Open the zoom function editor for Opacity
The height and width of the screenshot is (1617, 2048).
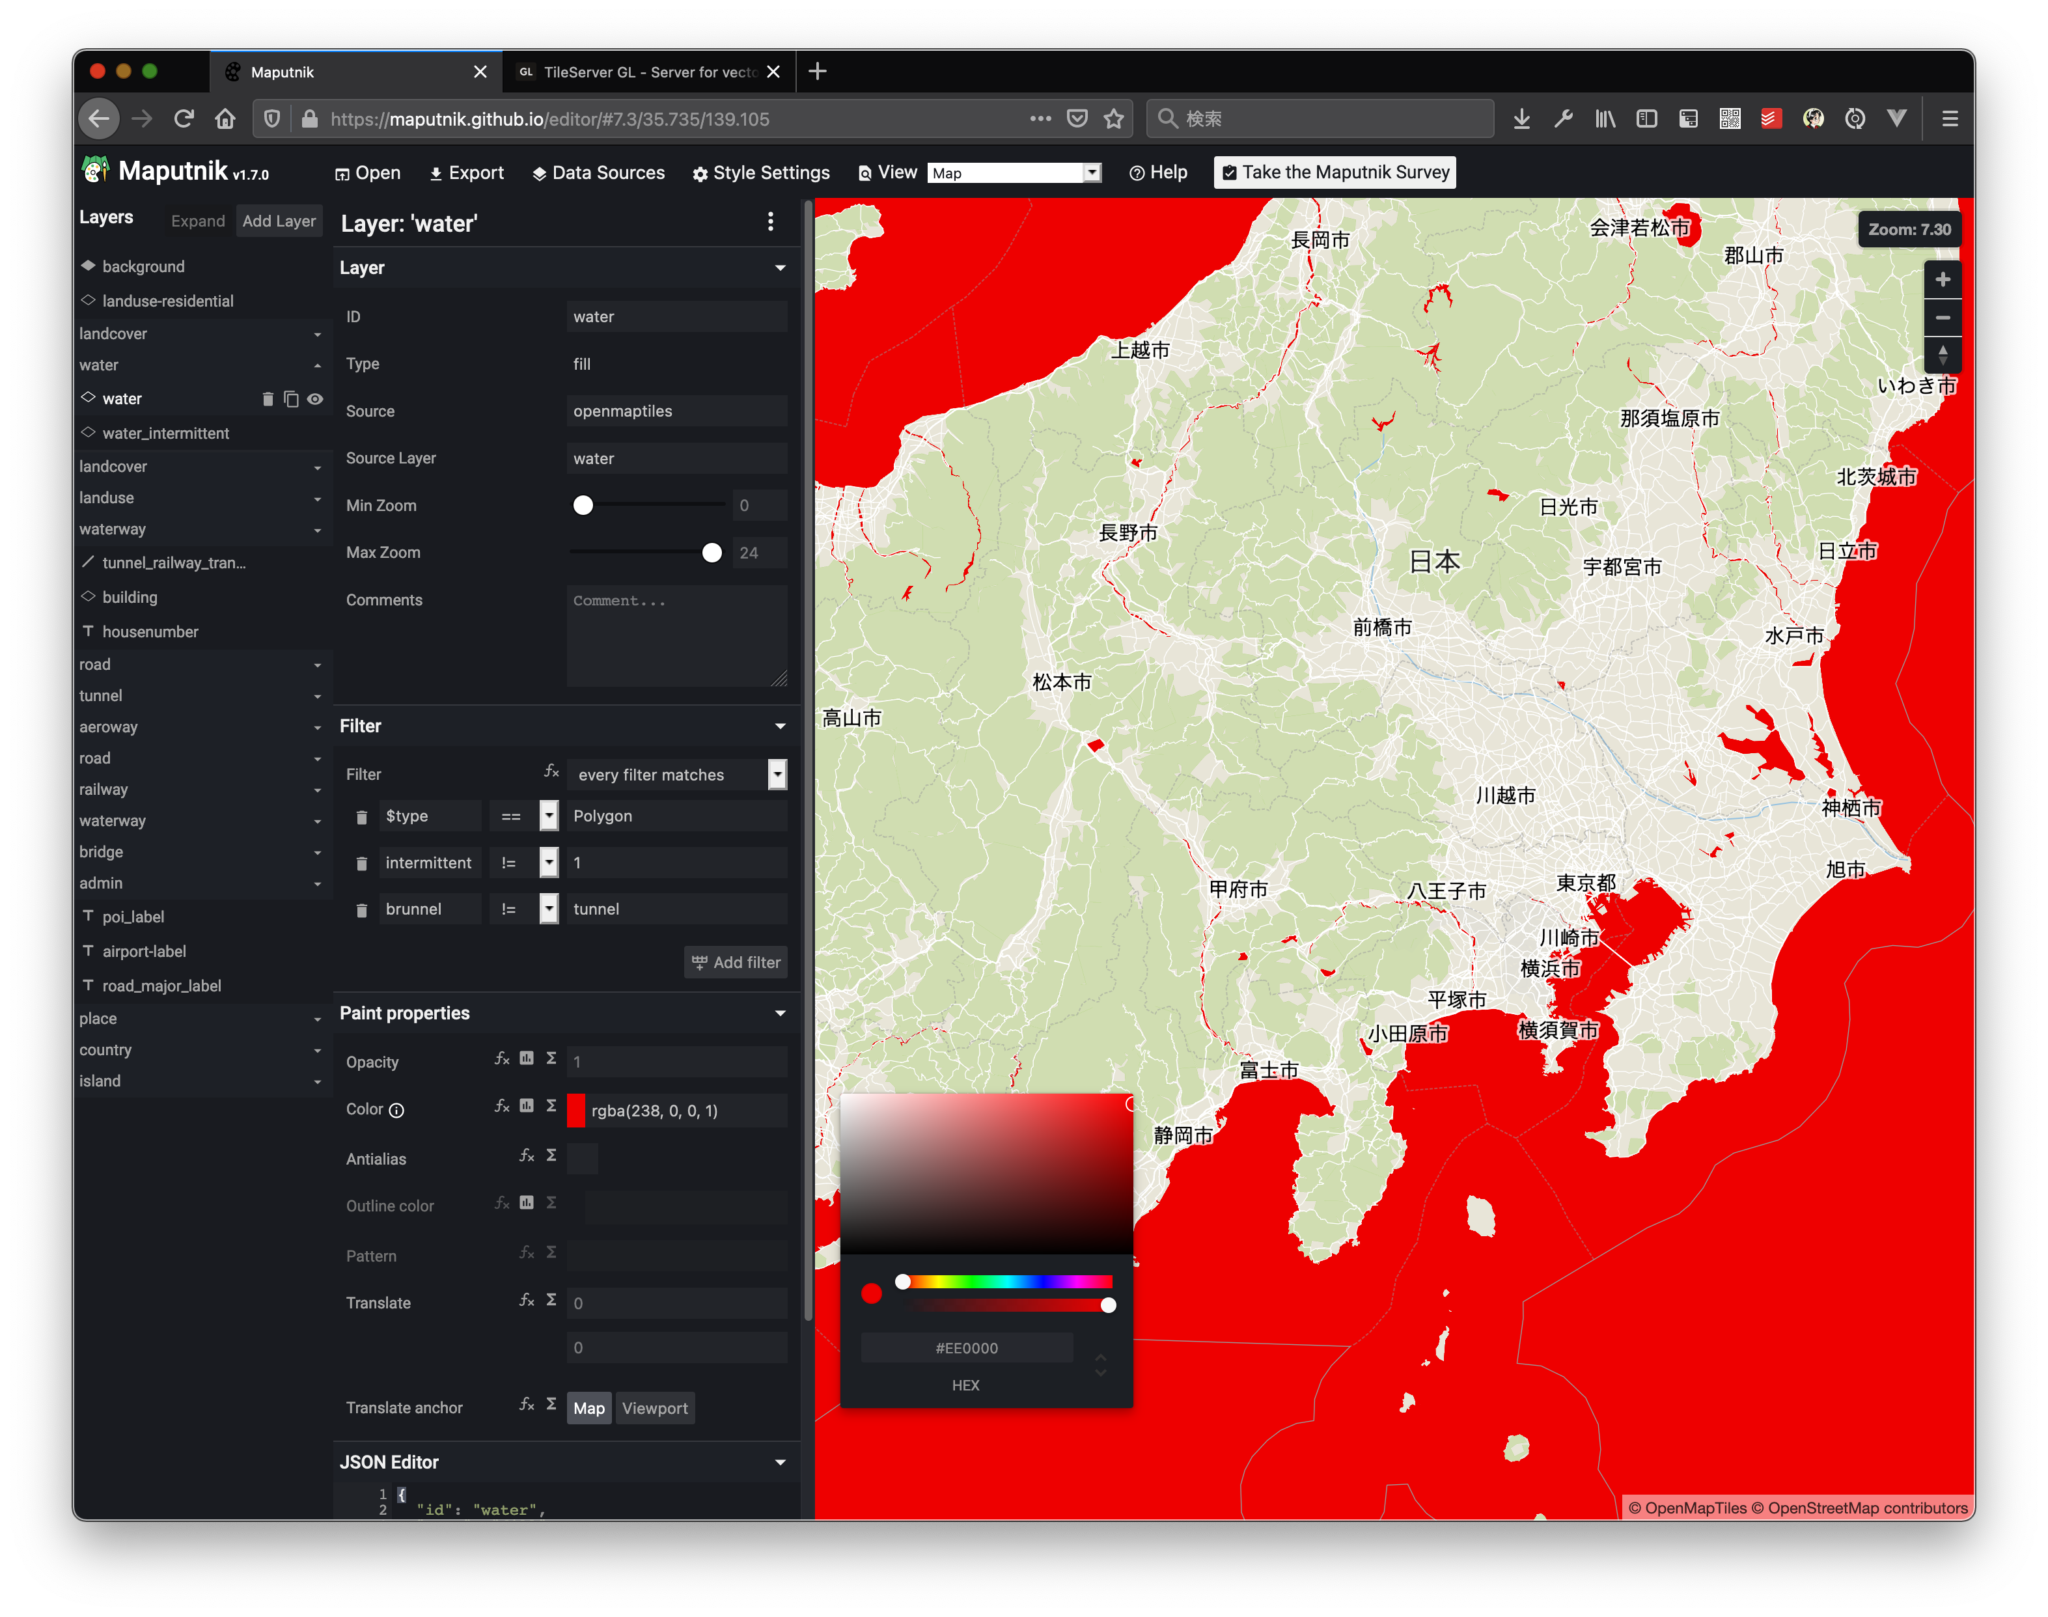(x=501, y=1059)
